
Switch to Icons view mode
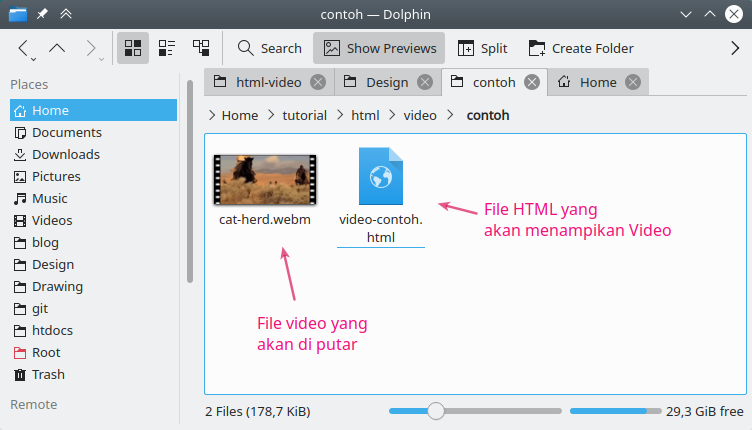click(133, 48)
